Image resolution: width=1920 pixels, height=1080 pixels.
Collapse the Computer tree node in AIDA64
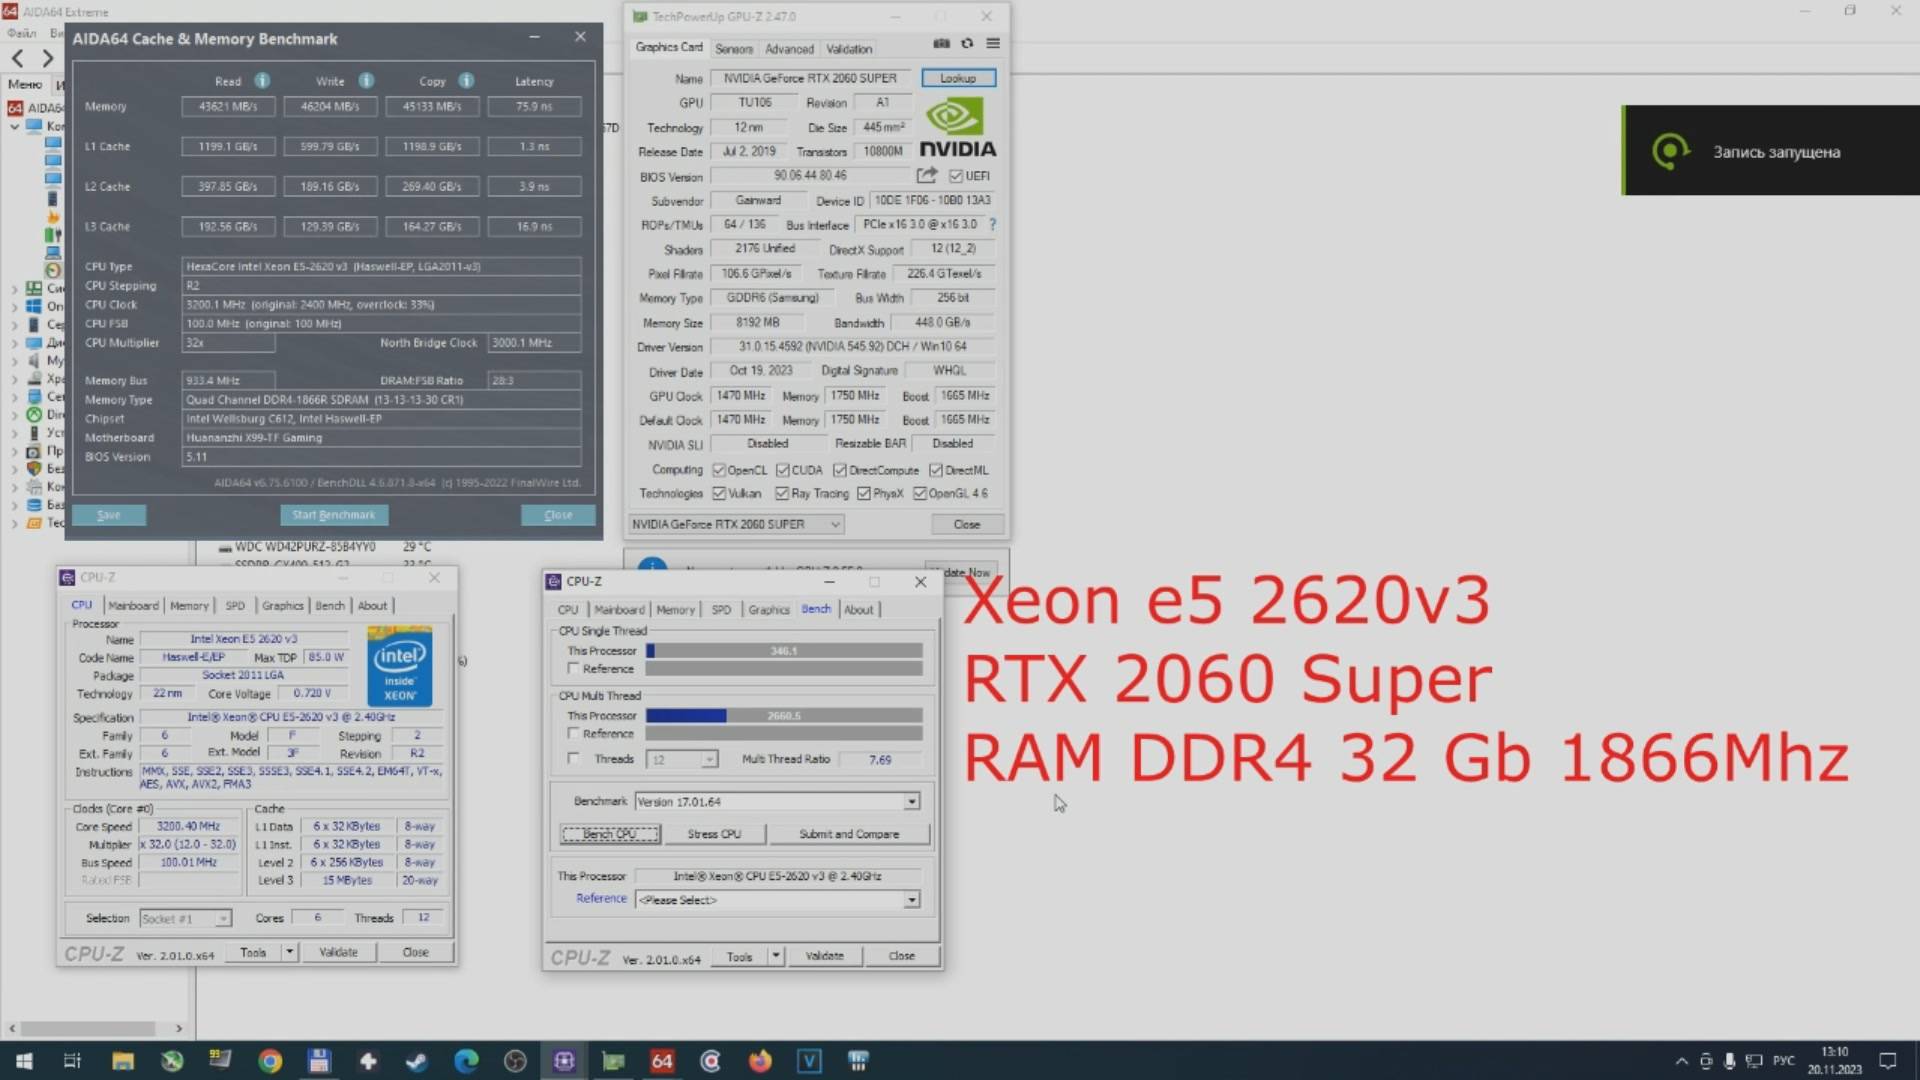coord(14,127)
